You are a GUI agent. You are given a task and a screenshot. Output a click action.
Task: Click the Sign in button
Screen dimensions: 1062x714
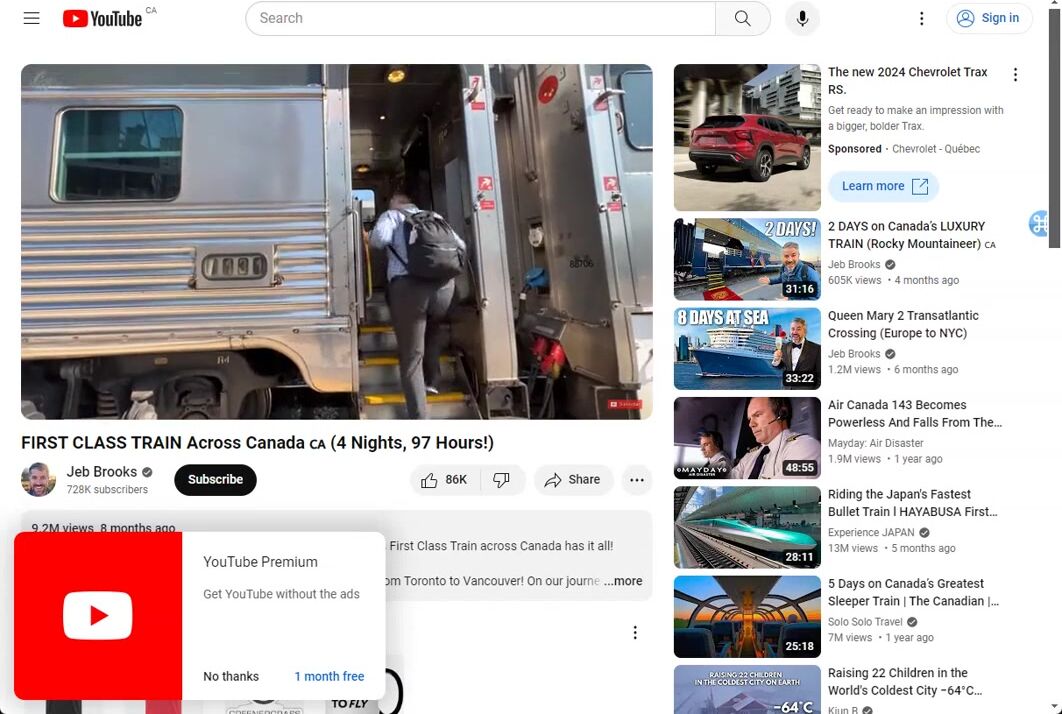(988, 18)
